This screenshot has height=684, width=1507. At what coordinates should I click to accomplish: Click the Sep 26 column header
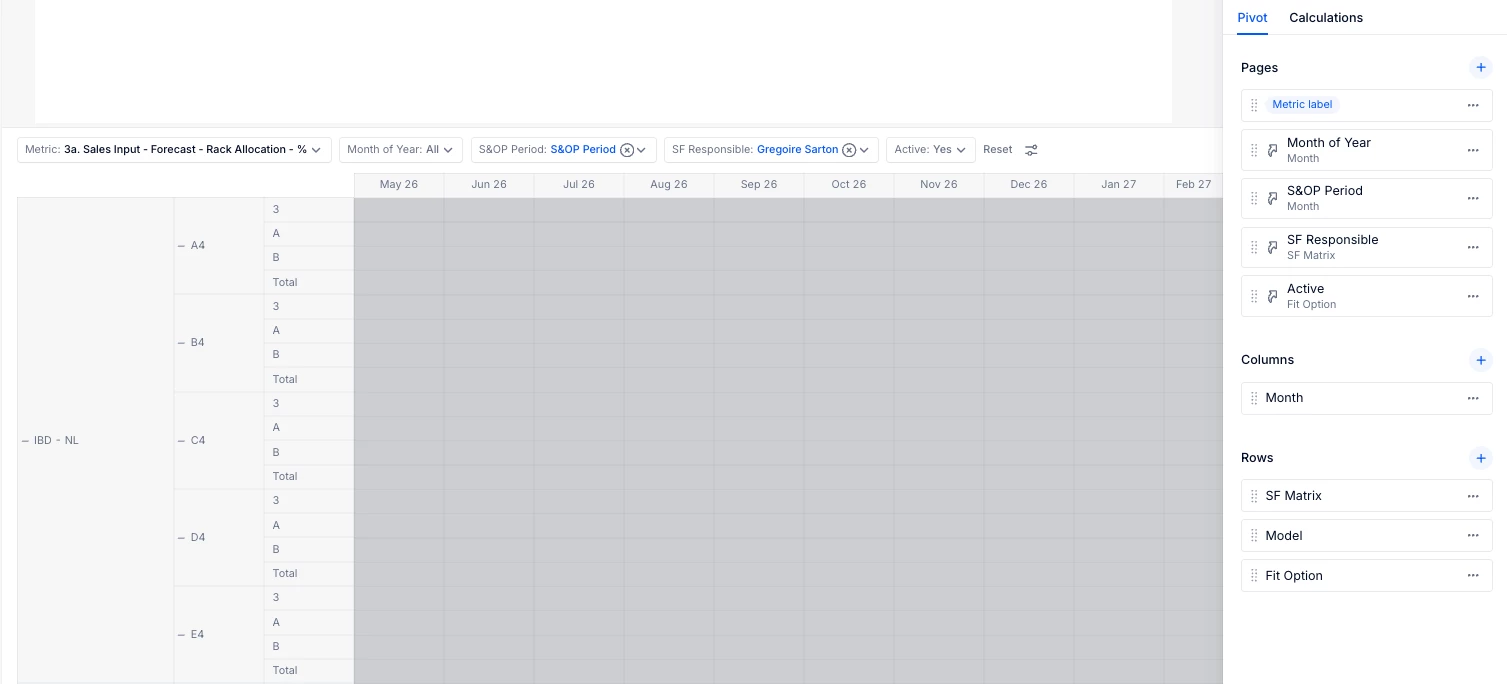click(x=759, y=185)
